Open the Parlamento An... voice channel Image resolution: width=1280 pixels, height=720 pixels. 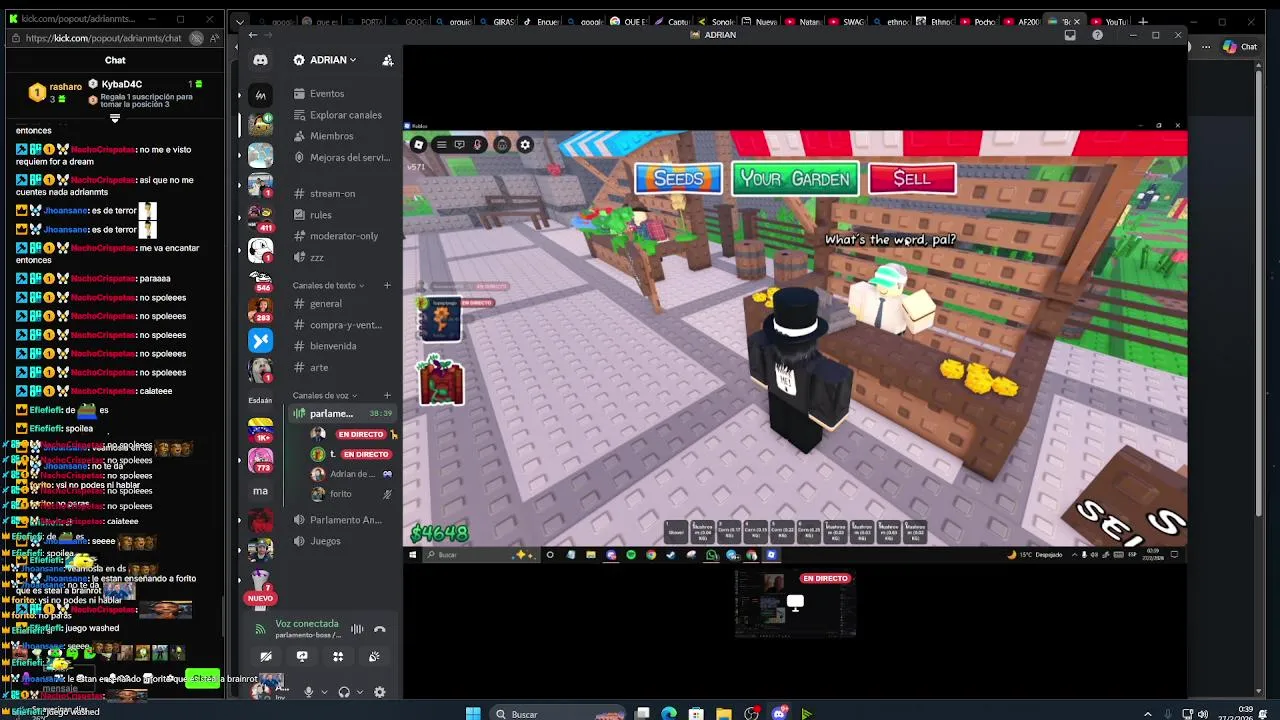point(345,520)
